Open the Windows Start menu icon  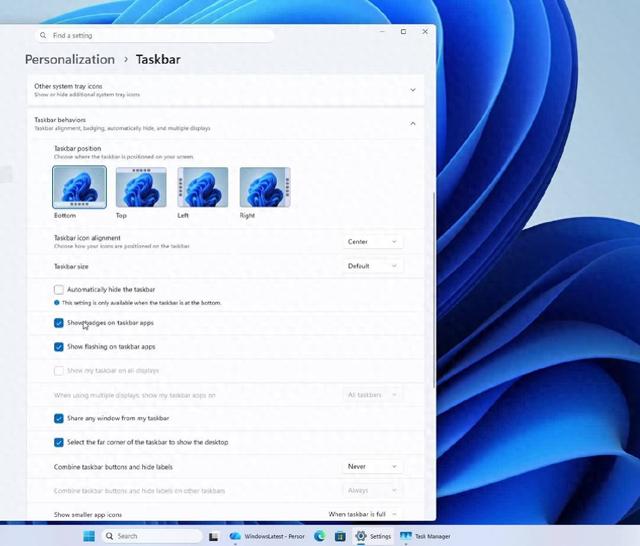point(89,536)
